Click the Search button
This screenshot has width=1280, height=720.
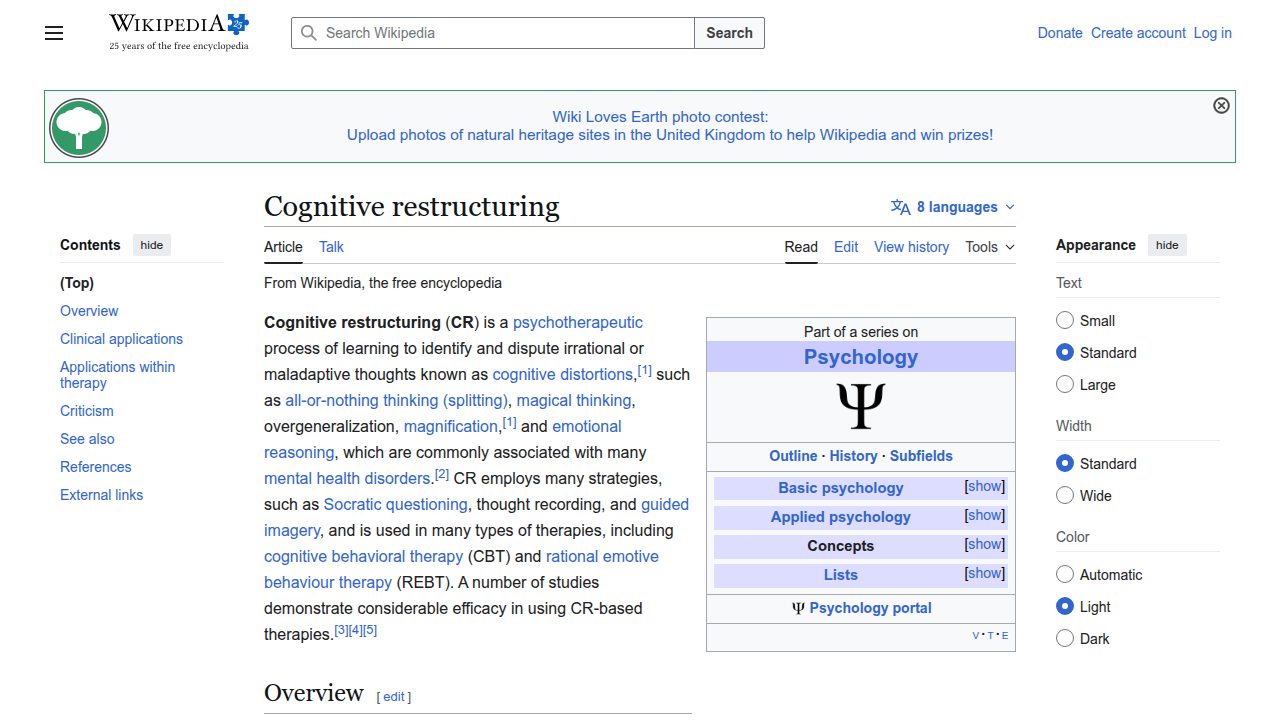coord(729,33)
